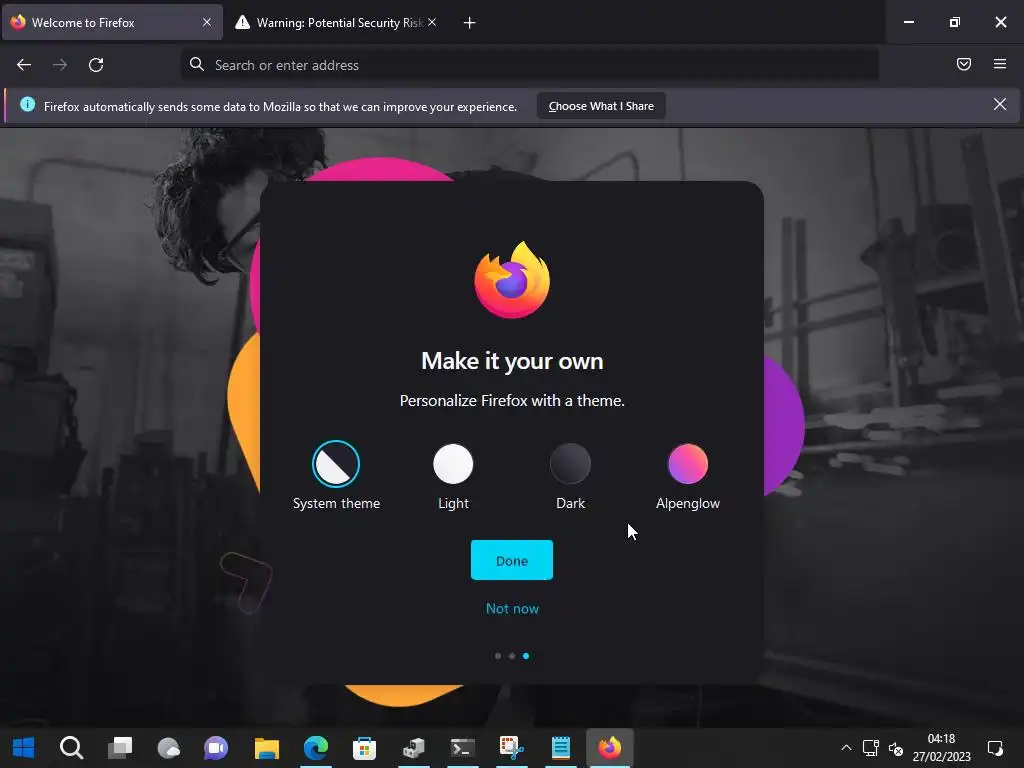Image resolution: width=1024 pixels, height=768 pixels.
Task: Open Snipping Tool from the taskbar
Action: (512, 748)
